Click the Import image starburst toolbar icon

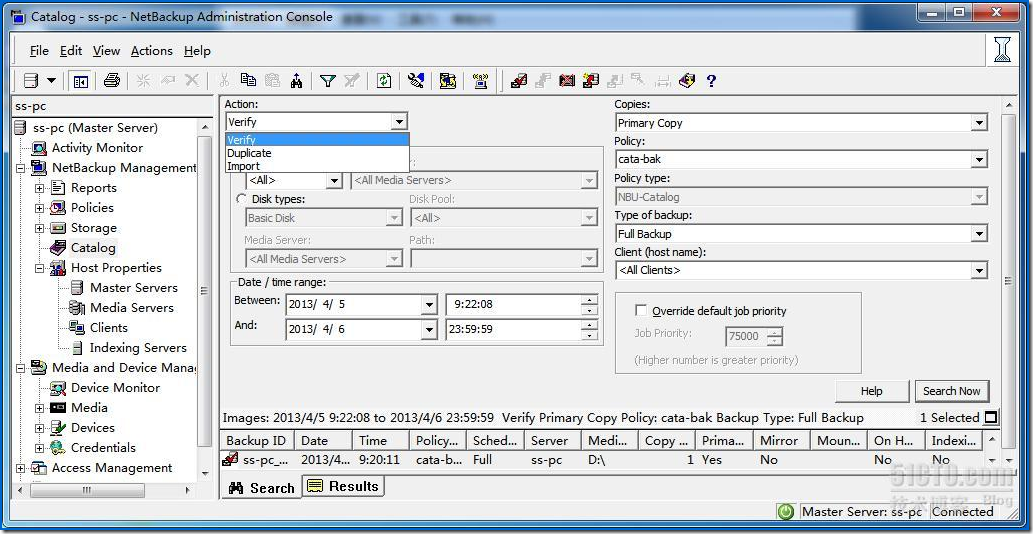coord(591,81)
